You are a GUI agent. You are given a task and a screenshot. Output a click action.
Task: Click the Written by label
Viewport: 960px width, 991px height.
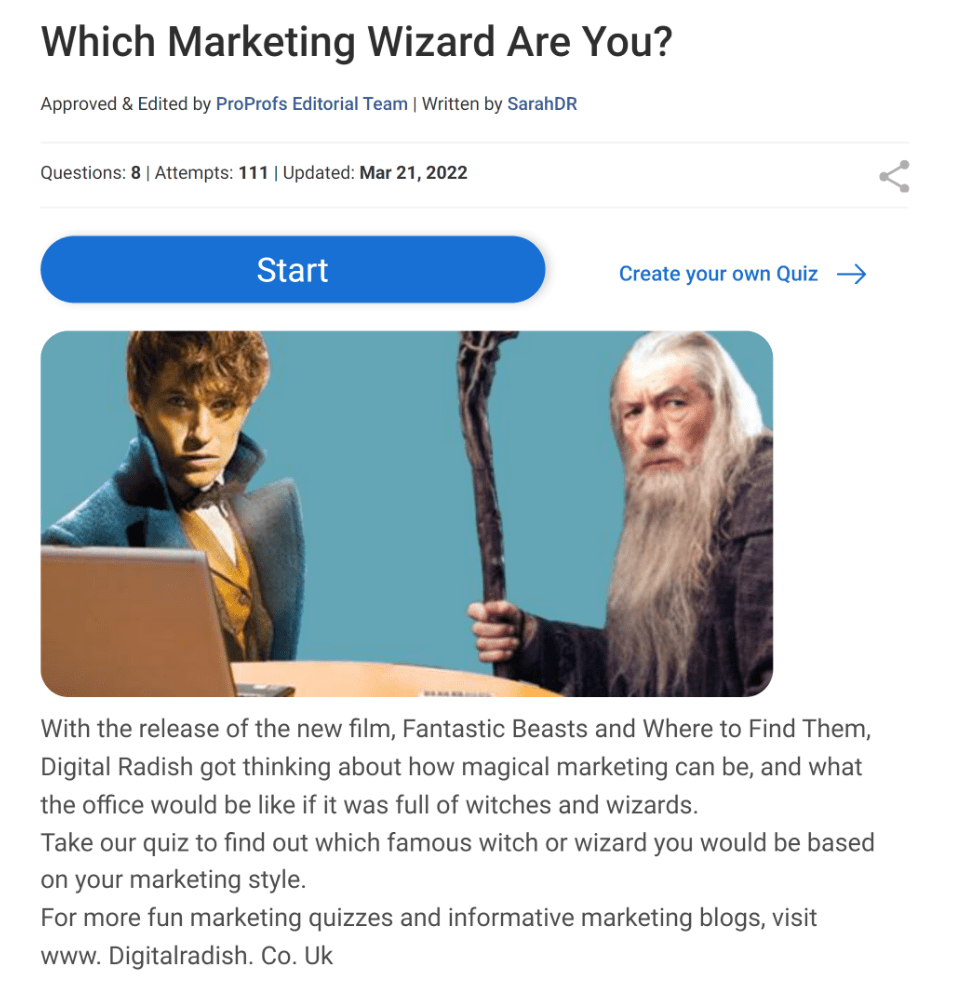click(x=462, y=104)
